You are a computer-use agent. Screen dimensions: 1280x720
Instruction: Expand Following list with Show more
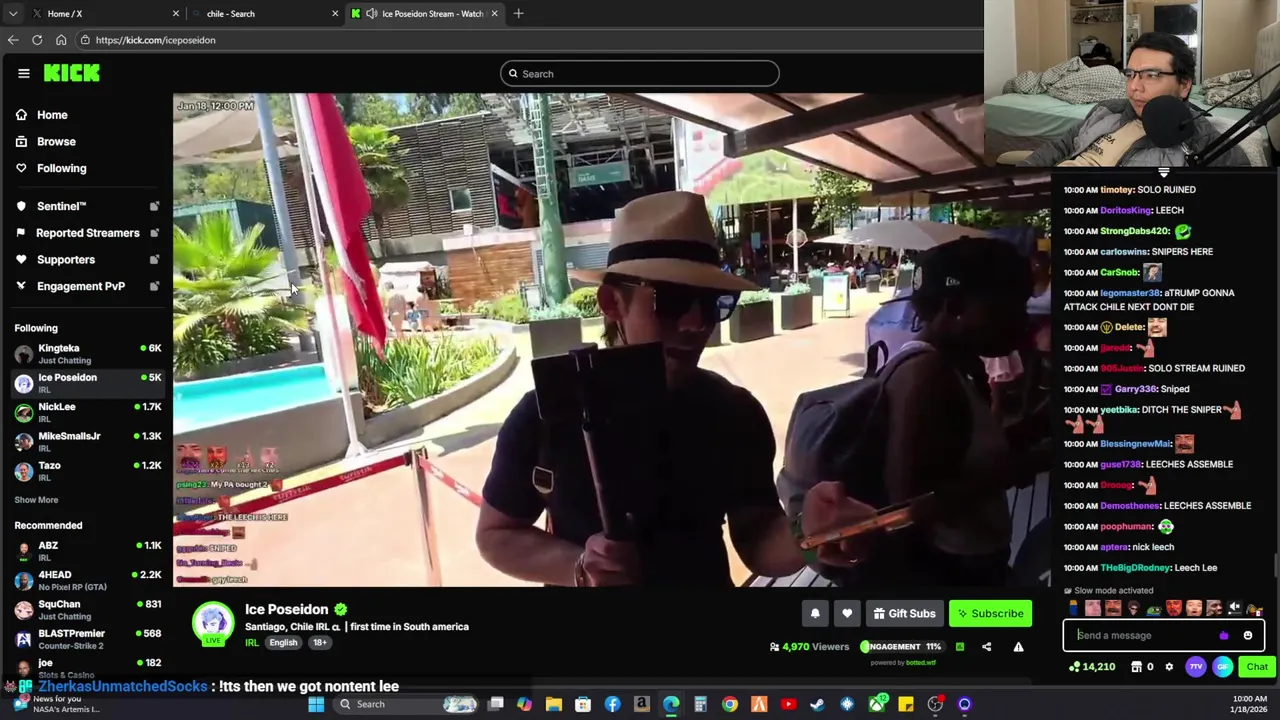click(36, 500)
